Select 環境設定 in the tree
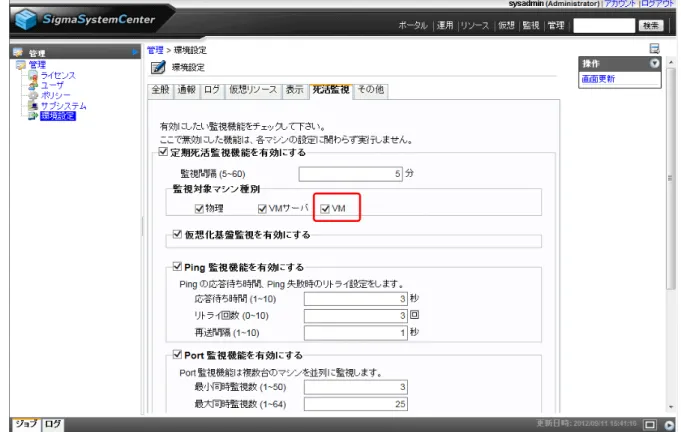Image resolution: width=681 pixels, height=432 pixels. coord(58,116)
